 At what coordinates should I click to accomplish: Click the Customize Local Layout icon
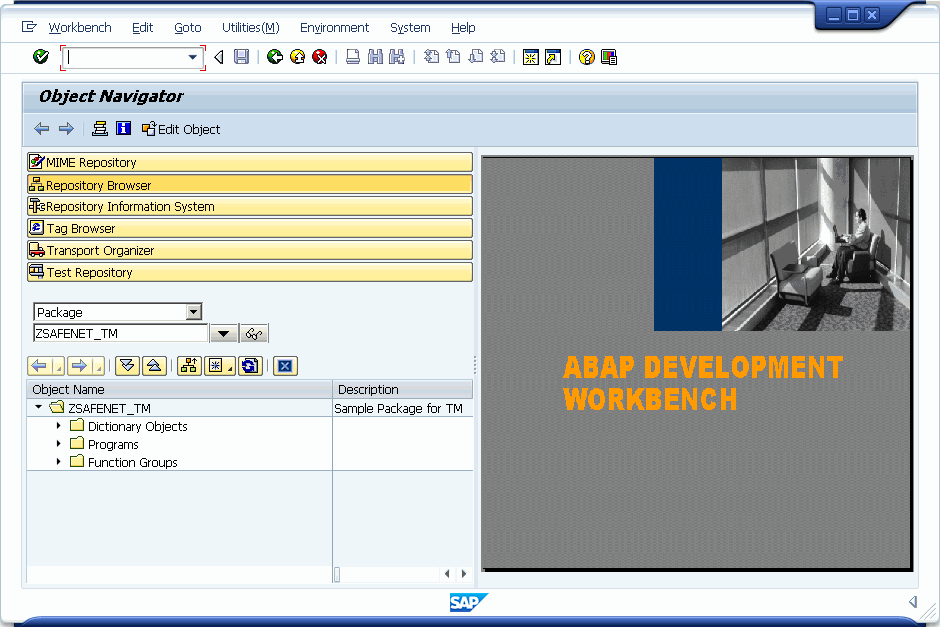pyautogui.click(x=608, y=57)
